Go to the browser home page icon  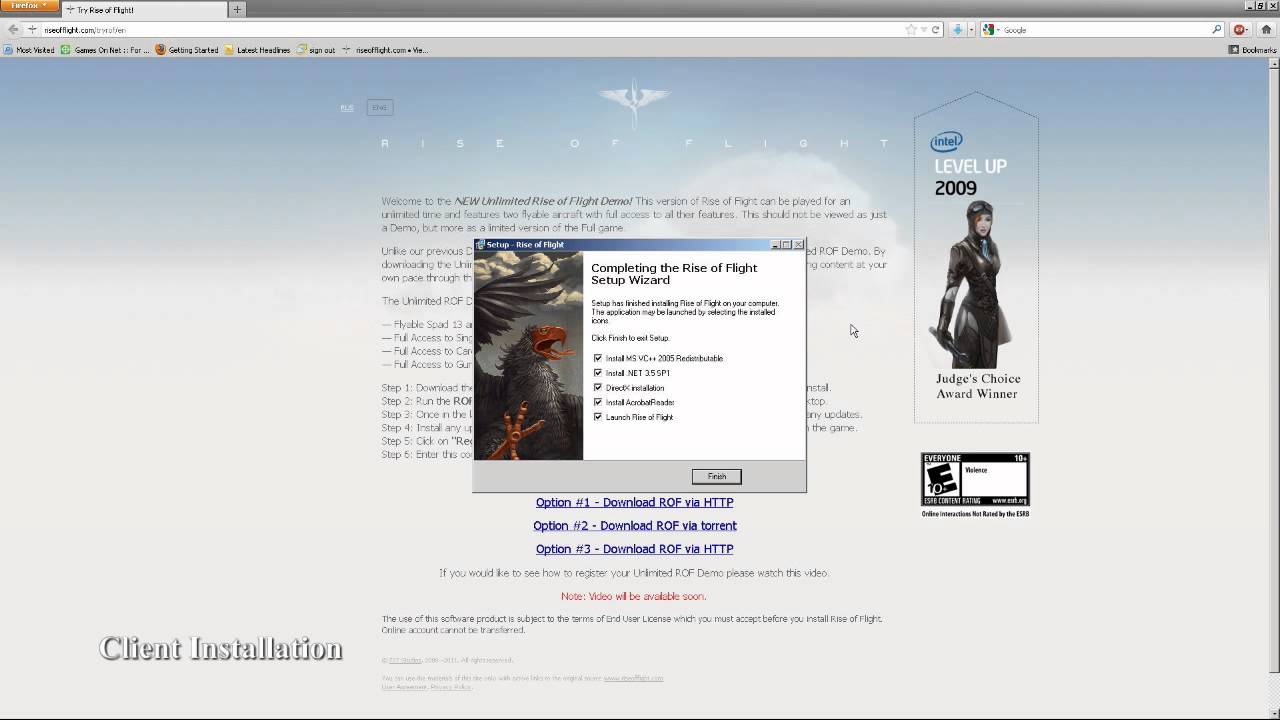1266,30
